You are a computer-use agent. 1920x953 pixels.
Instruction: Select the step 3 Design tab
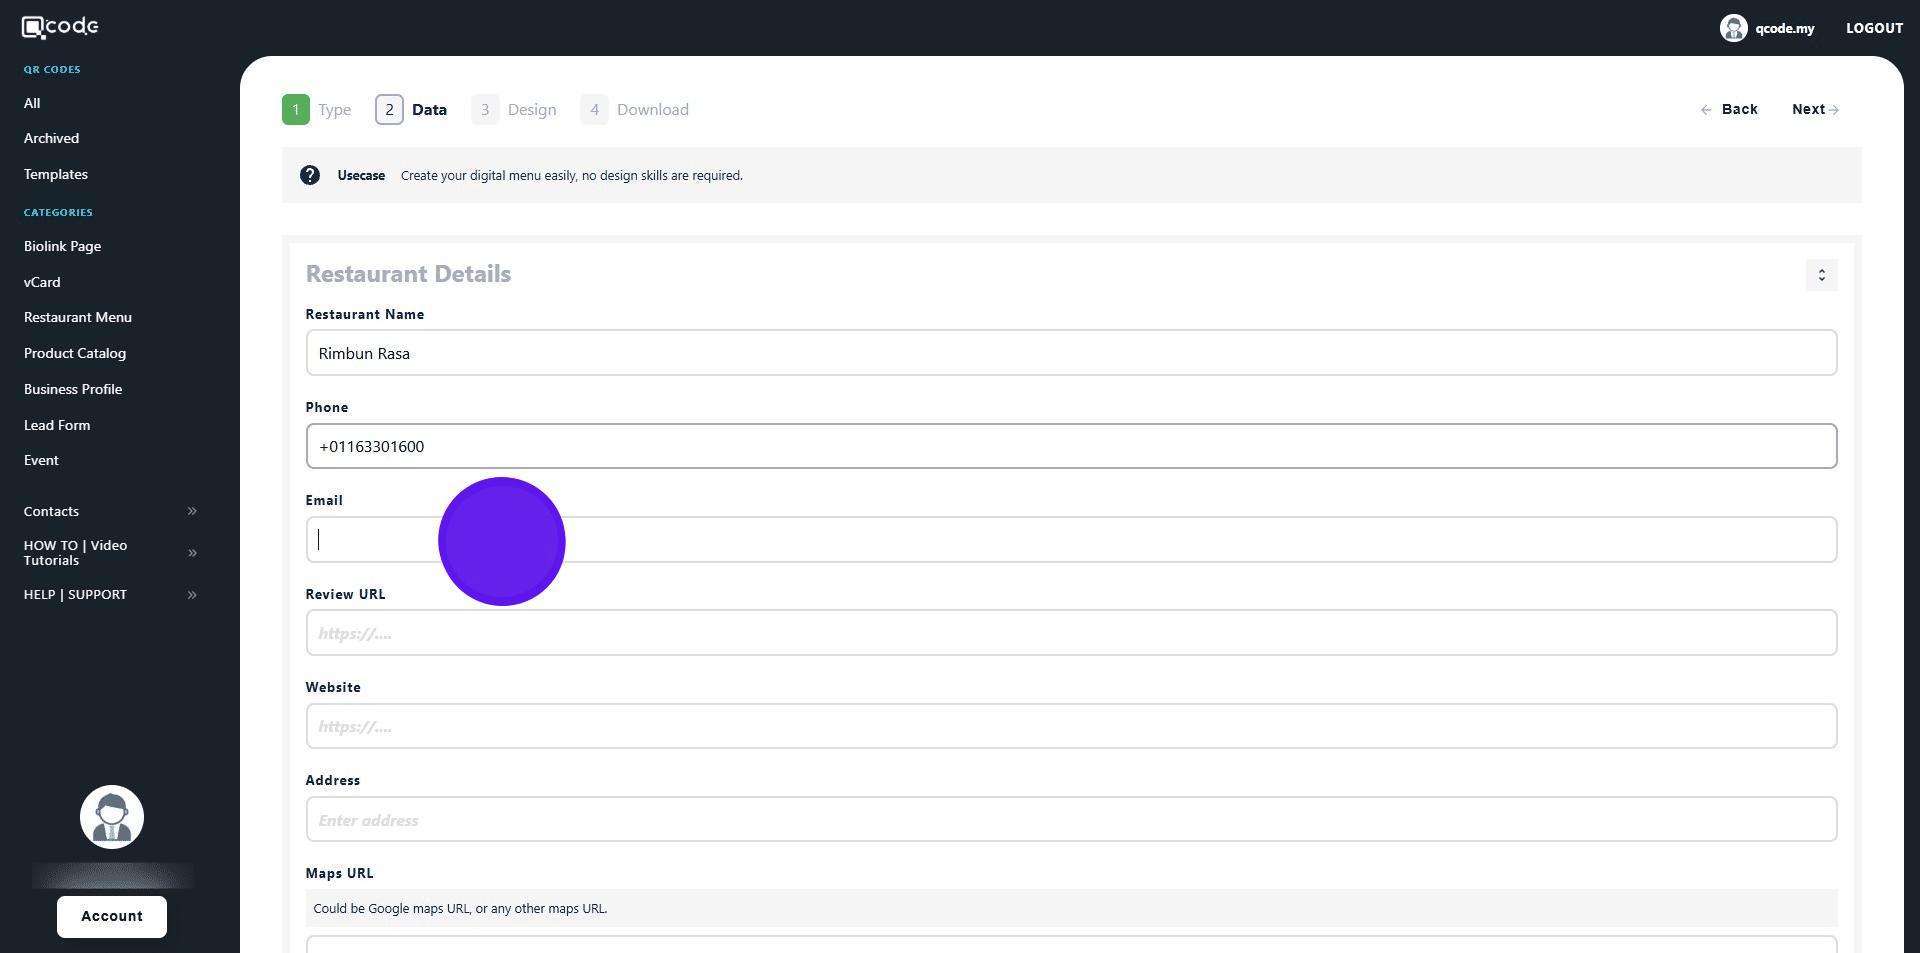tap(514, 110)
